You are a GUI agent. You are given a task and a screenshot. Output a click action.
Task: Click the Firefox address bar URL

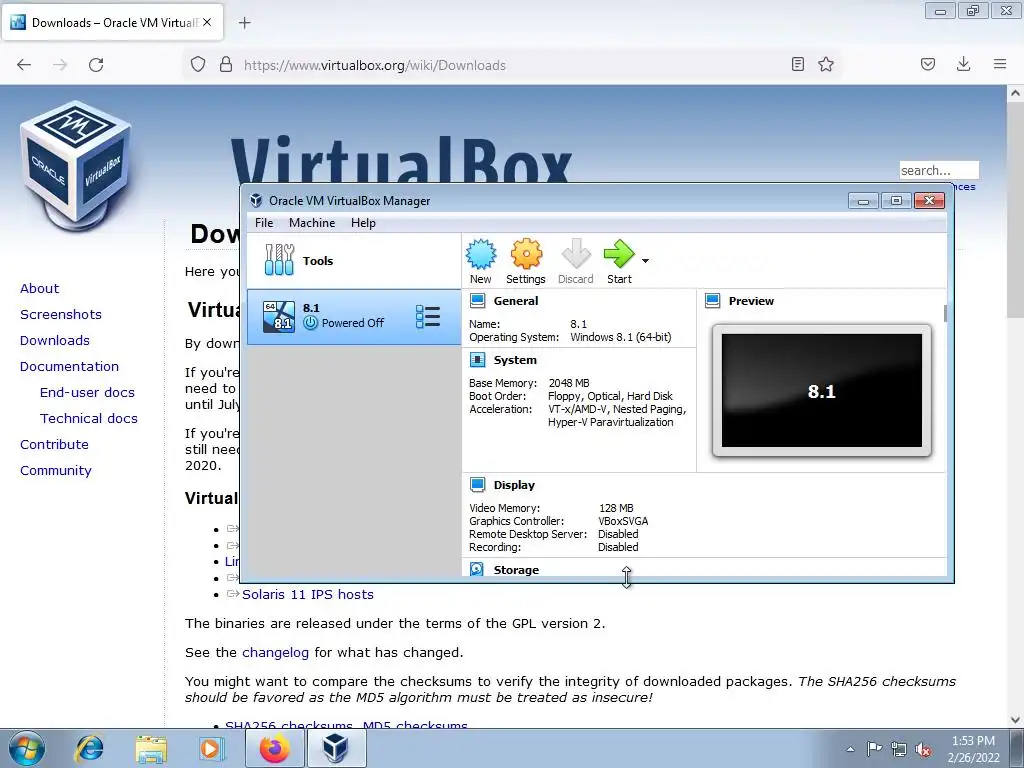[x=375, y=65]
